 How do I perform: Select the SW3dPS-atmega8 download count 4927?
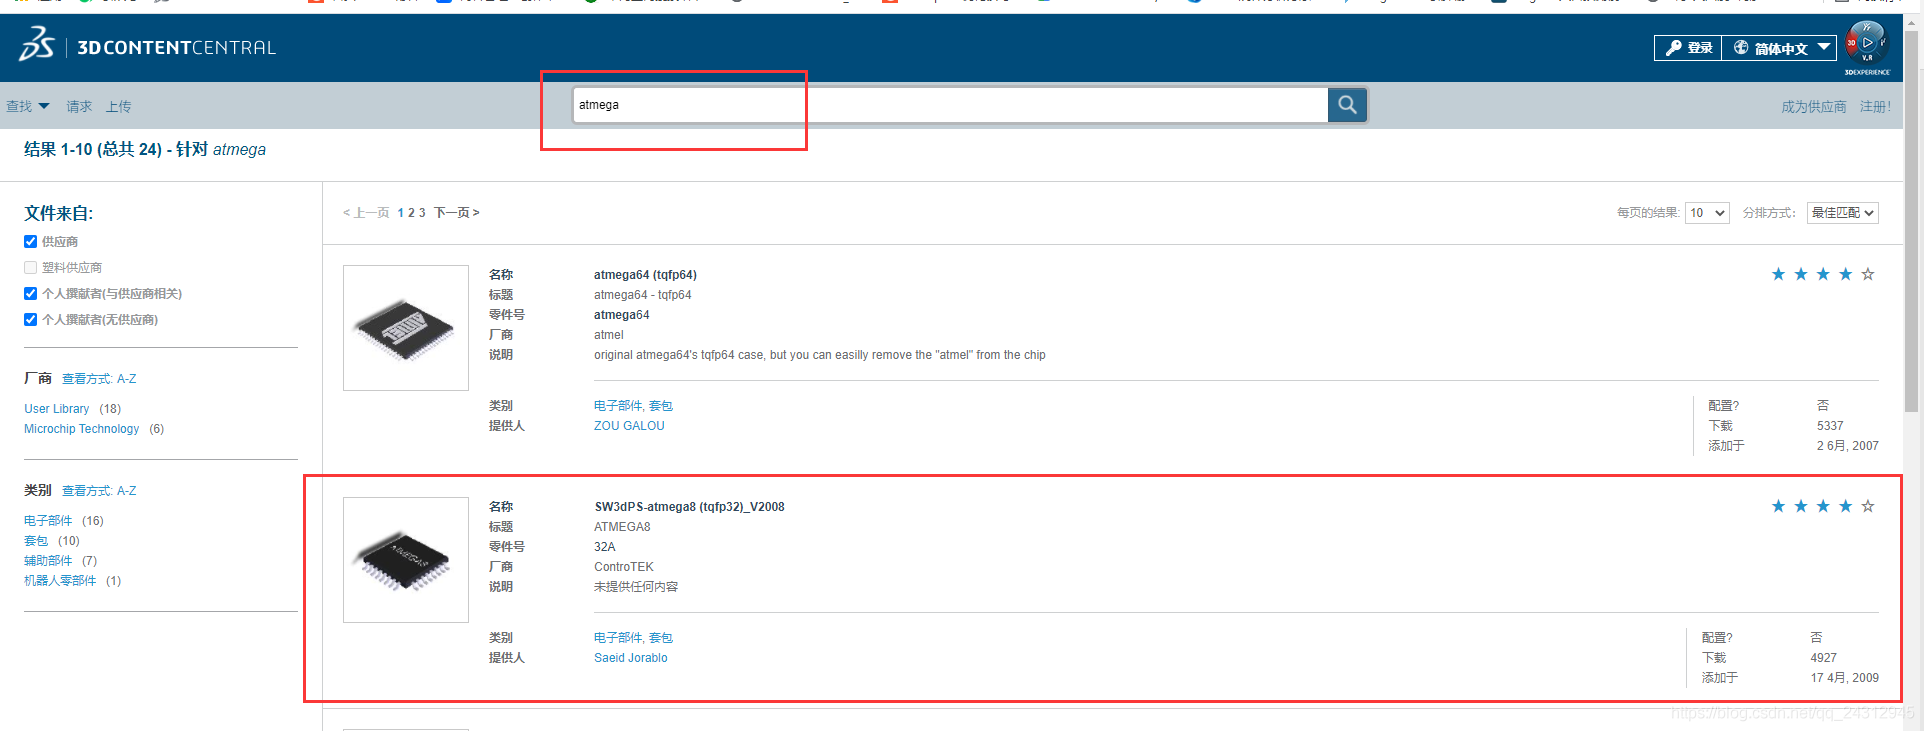(1823, 658)
